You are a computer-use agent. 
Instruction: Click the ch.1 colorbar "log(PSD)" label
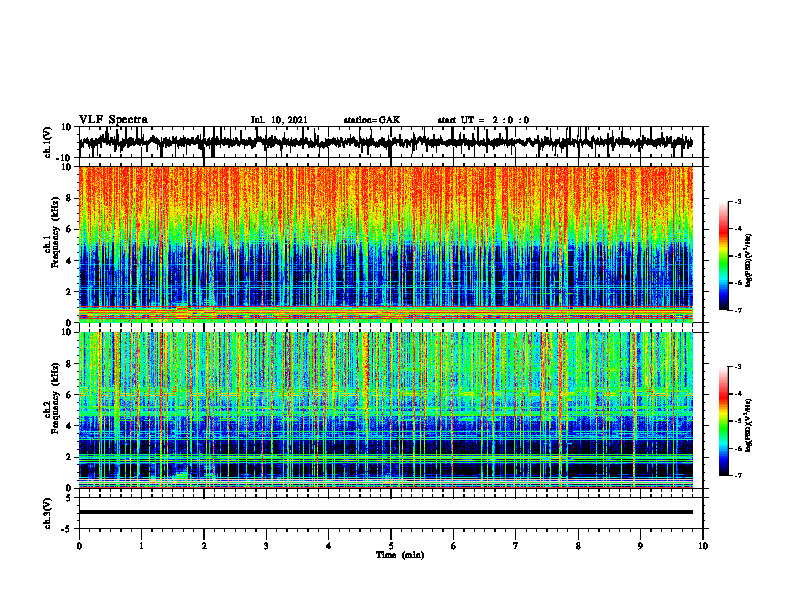pyautogui.click(x=749, y=261)
